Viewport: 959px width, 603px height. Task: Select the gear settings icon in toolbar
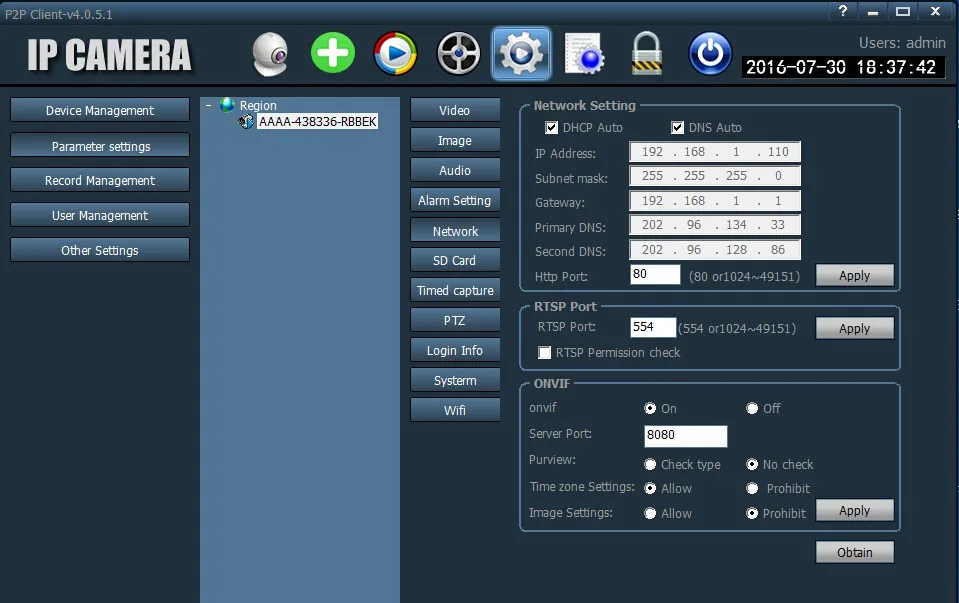[521, 54]
